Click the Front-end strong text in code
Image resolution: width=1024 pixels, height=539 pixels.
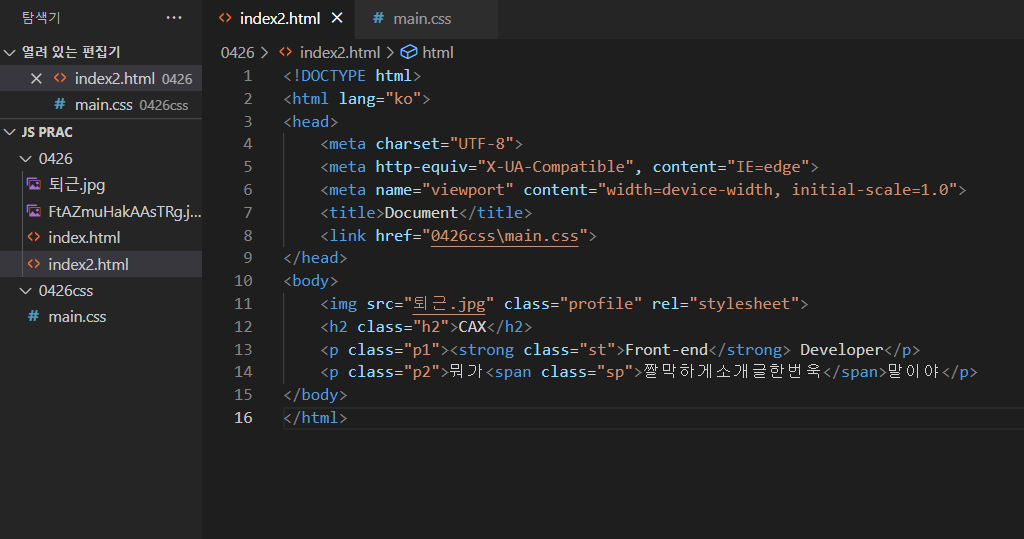click(x=667, y=350)
